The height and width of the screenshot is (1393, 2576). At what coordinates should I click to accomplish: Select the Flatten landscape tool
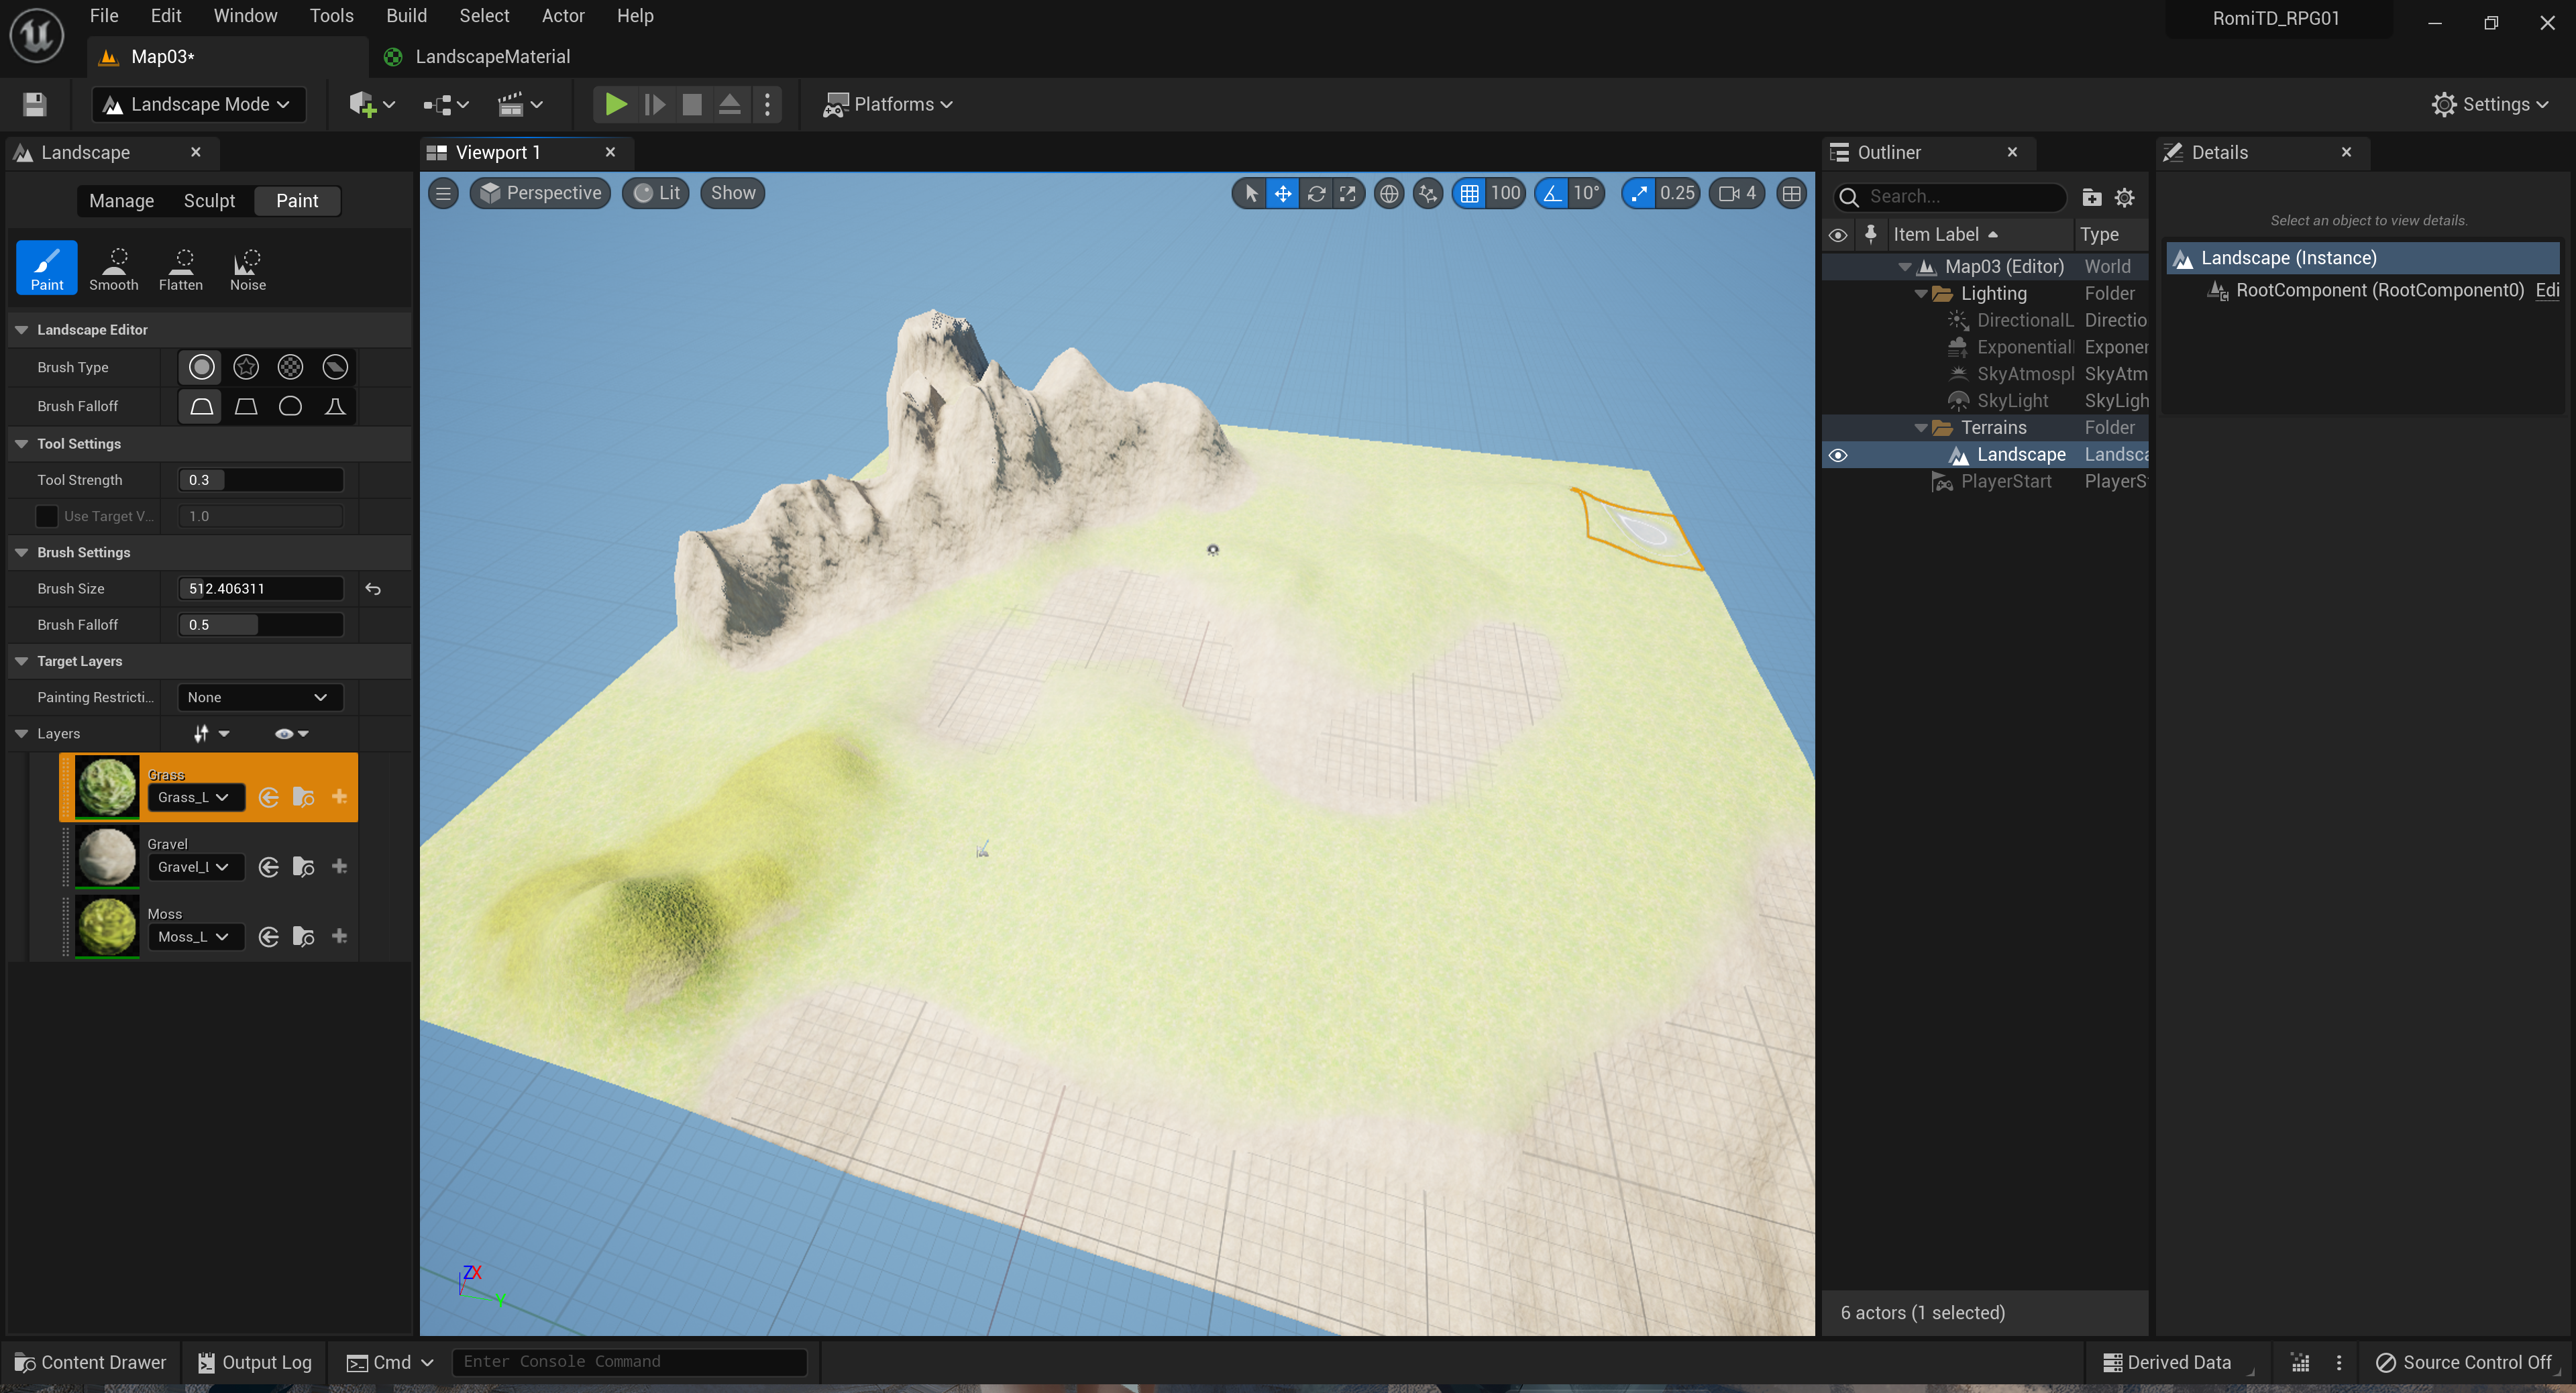[181, 268]
